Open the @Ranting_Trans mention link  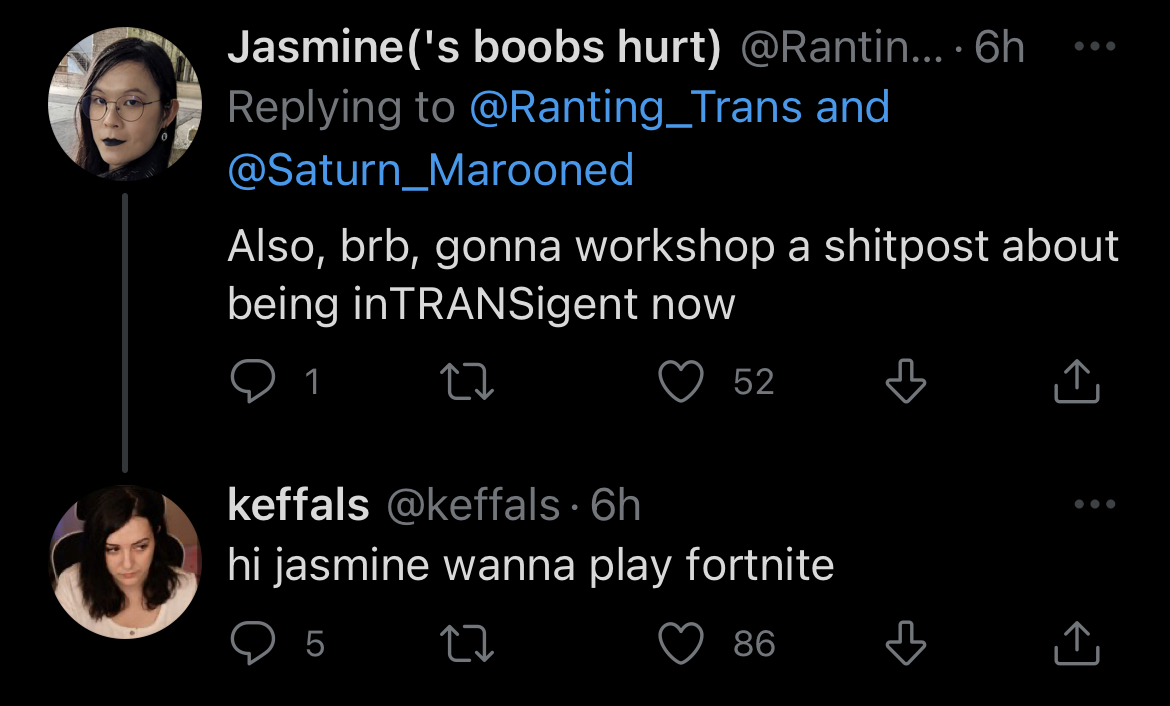(x=639, y=107)
